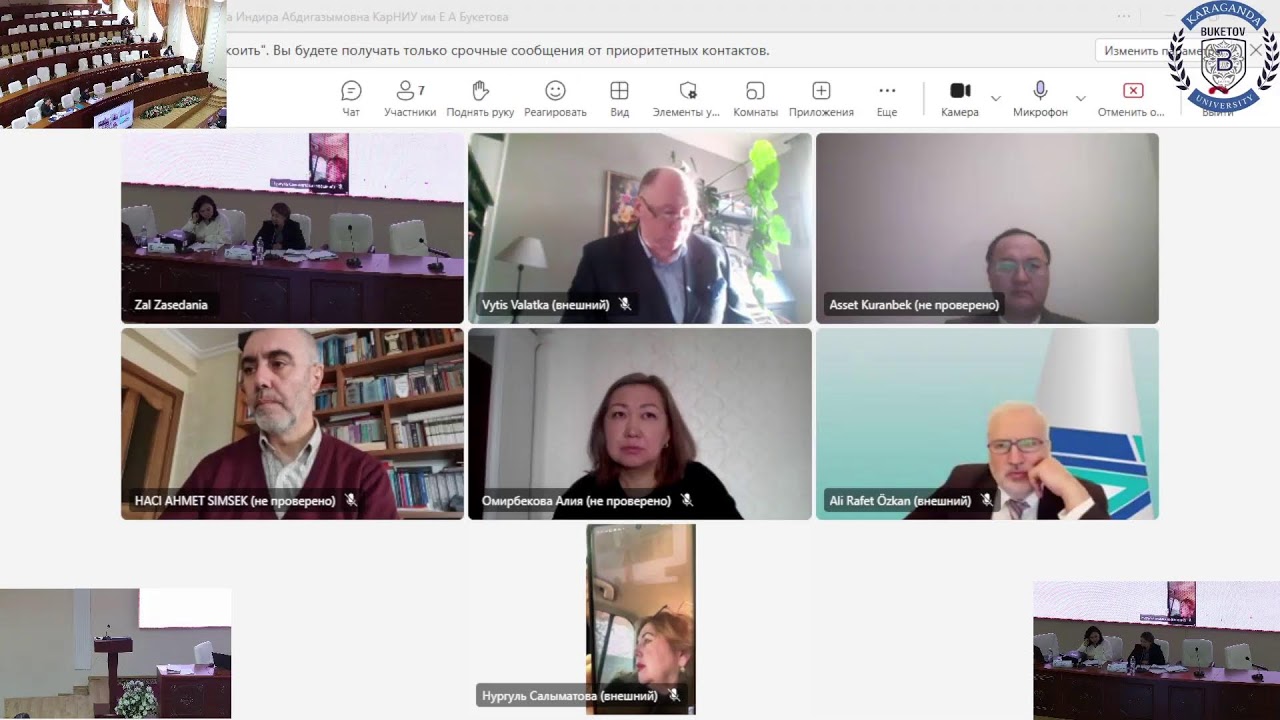
Task: Open the Комнаты breakout rooms
Action: [x=755, y=98]
